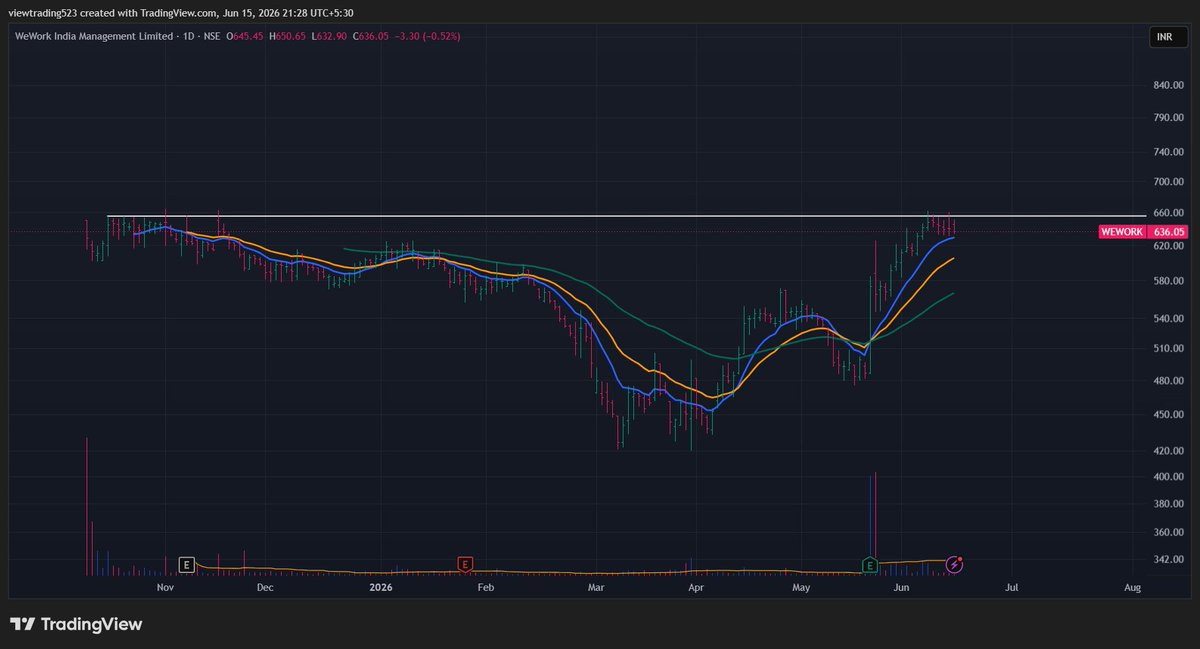Click the Feb label on time axis

click(x=486, y=589)
